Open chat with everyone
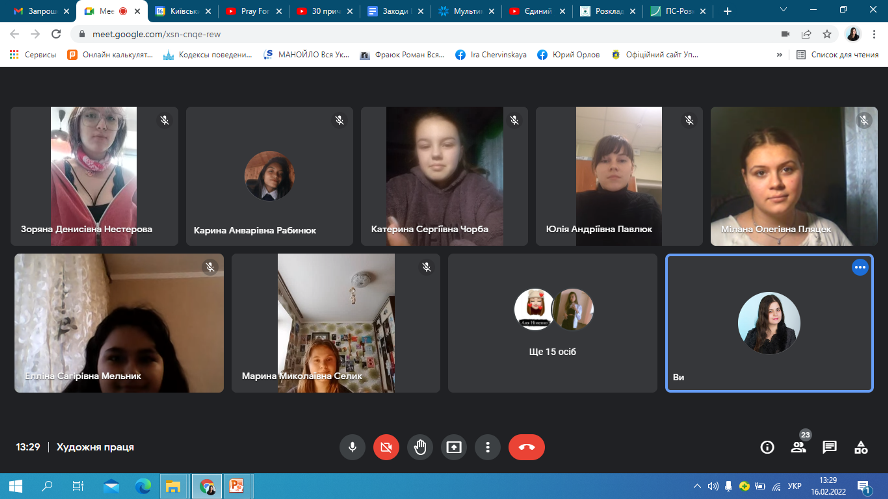The width and height of the screenshot is (888, 499). click(x=830, y=447)
